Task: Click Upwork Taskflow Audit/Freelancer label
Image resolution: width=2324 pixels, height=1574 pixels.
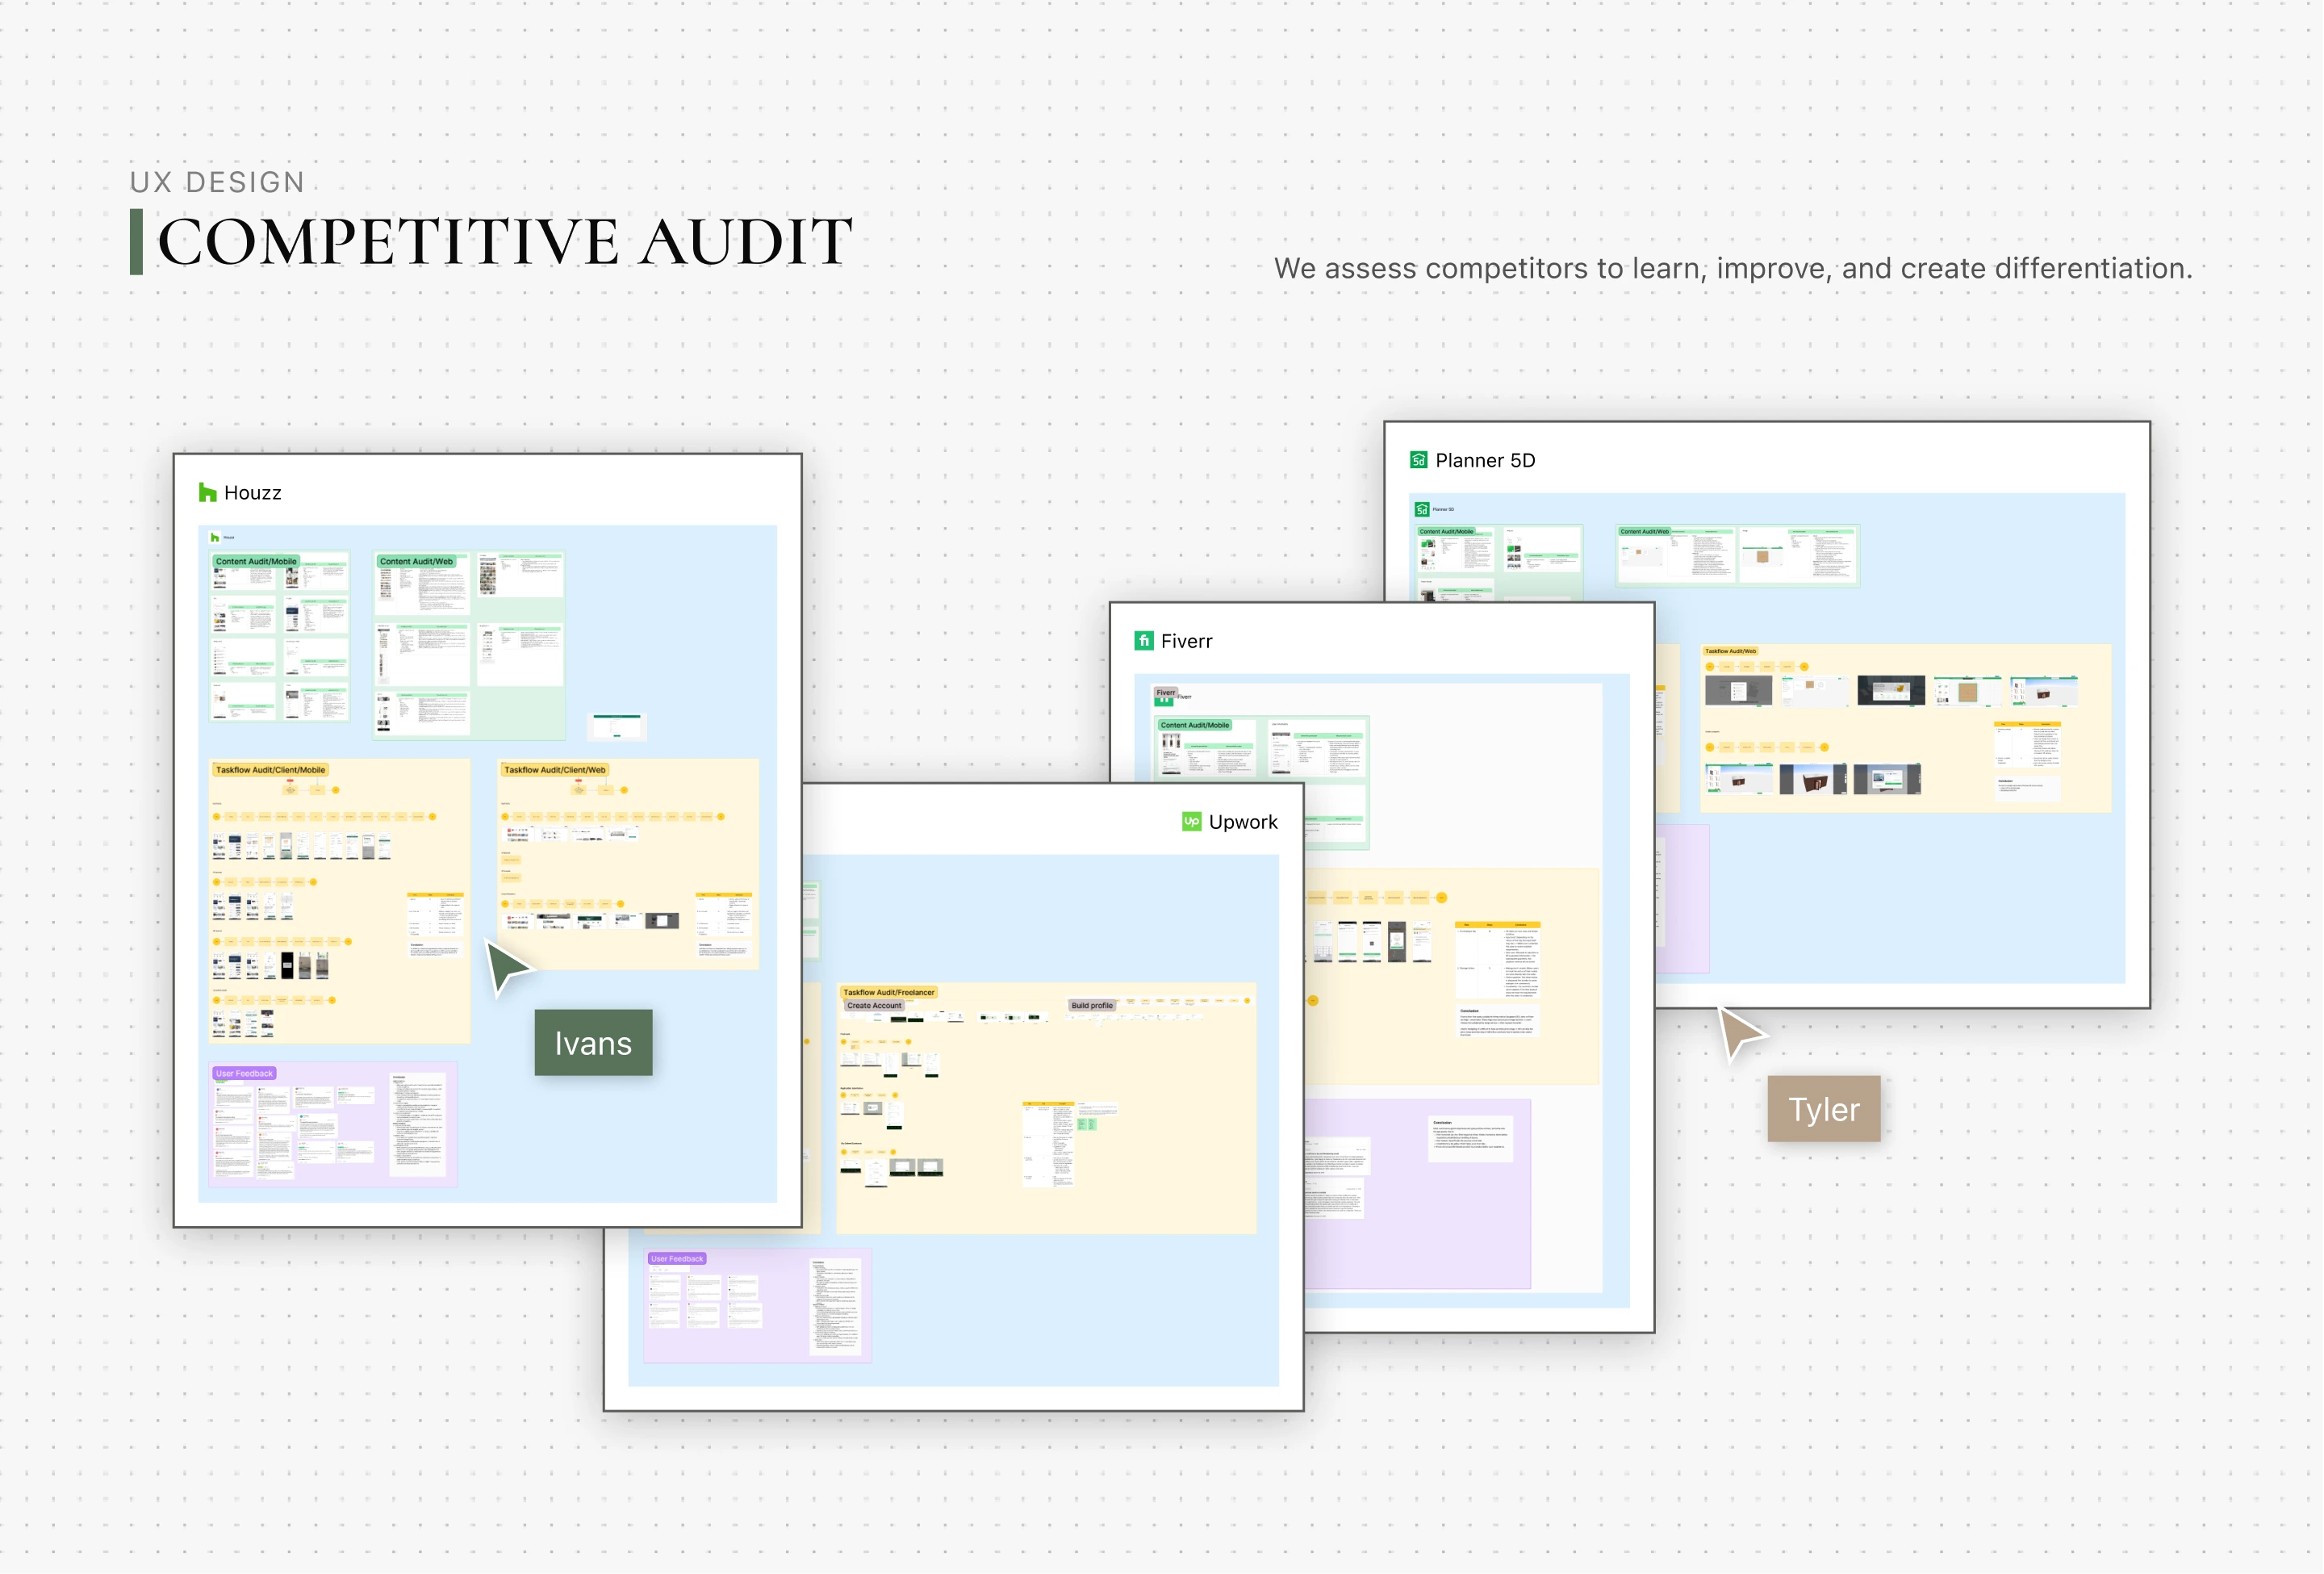Action: (888, 992)
